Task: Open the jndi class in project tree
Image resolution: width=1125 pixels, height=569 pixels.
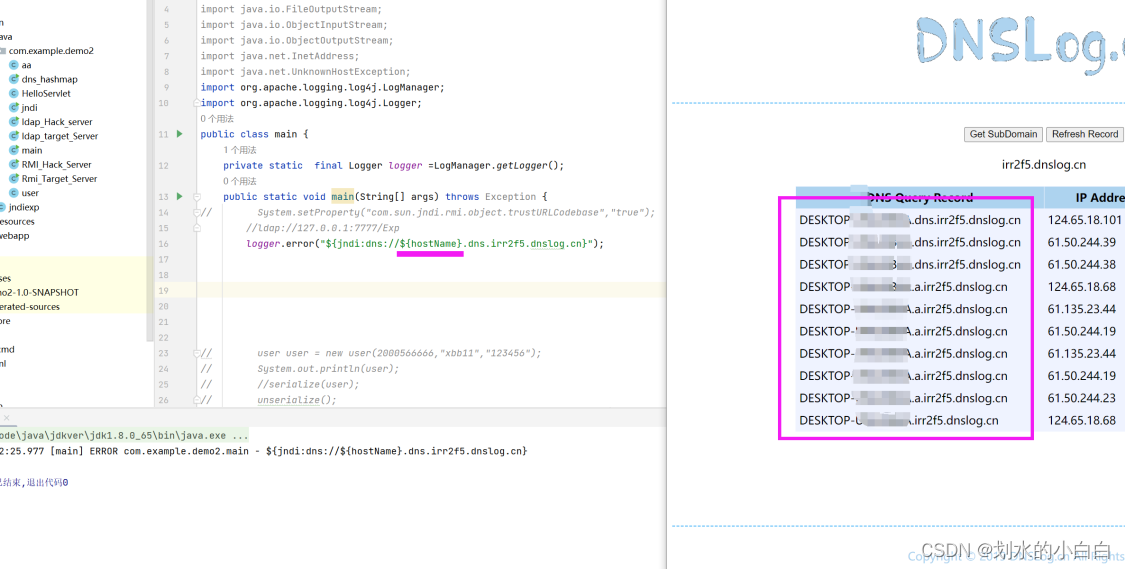Action: (x=29, y=108)
